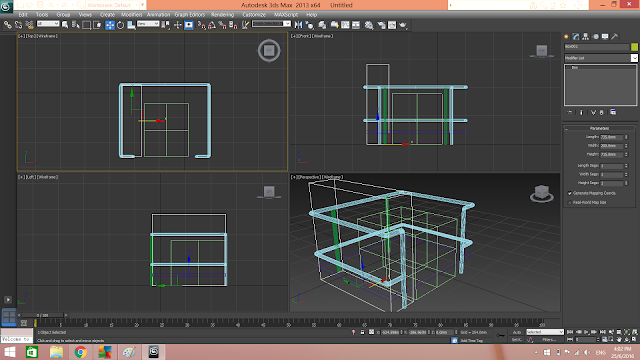Image resolution: width=640 pixels, height=360 pixels.
Task: Click Configure Modifier Sets button
Action: coord(613,112)
